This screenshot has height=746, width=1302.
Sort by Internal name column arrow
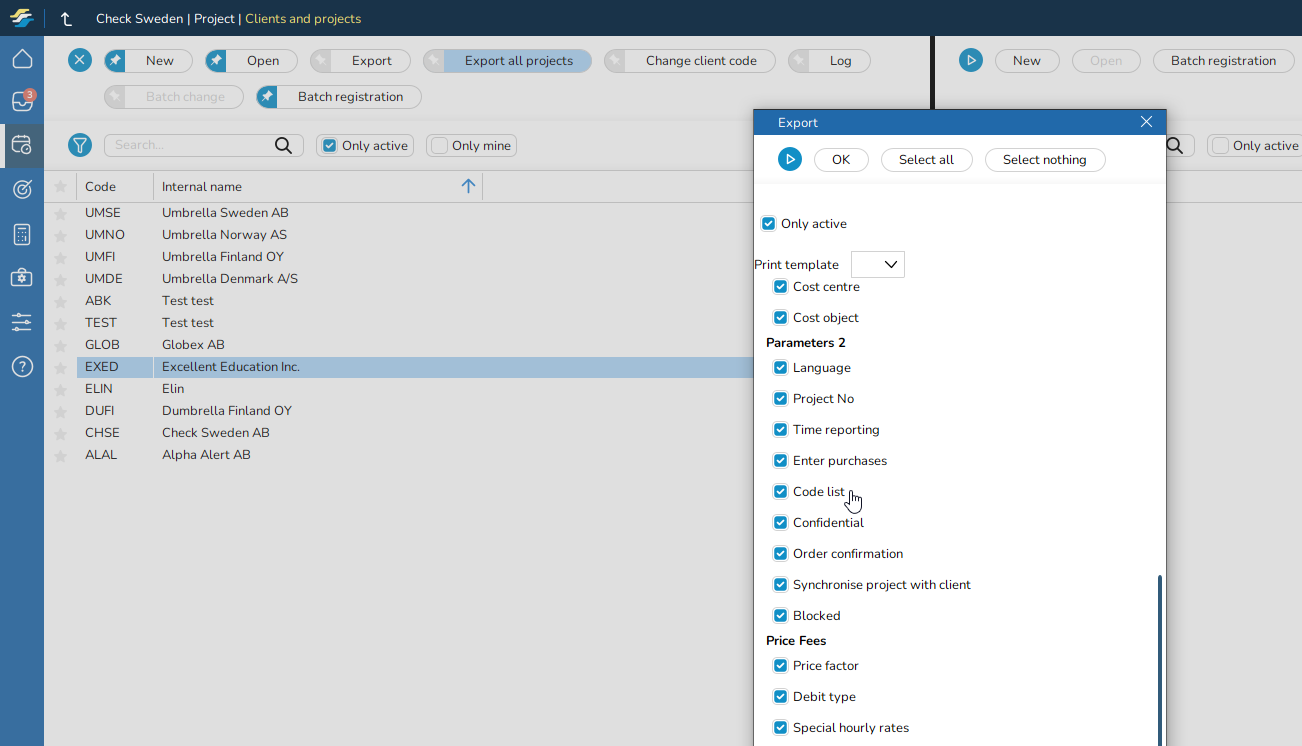[x=468, y=186]
